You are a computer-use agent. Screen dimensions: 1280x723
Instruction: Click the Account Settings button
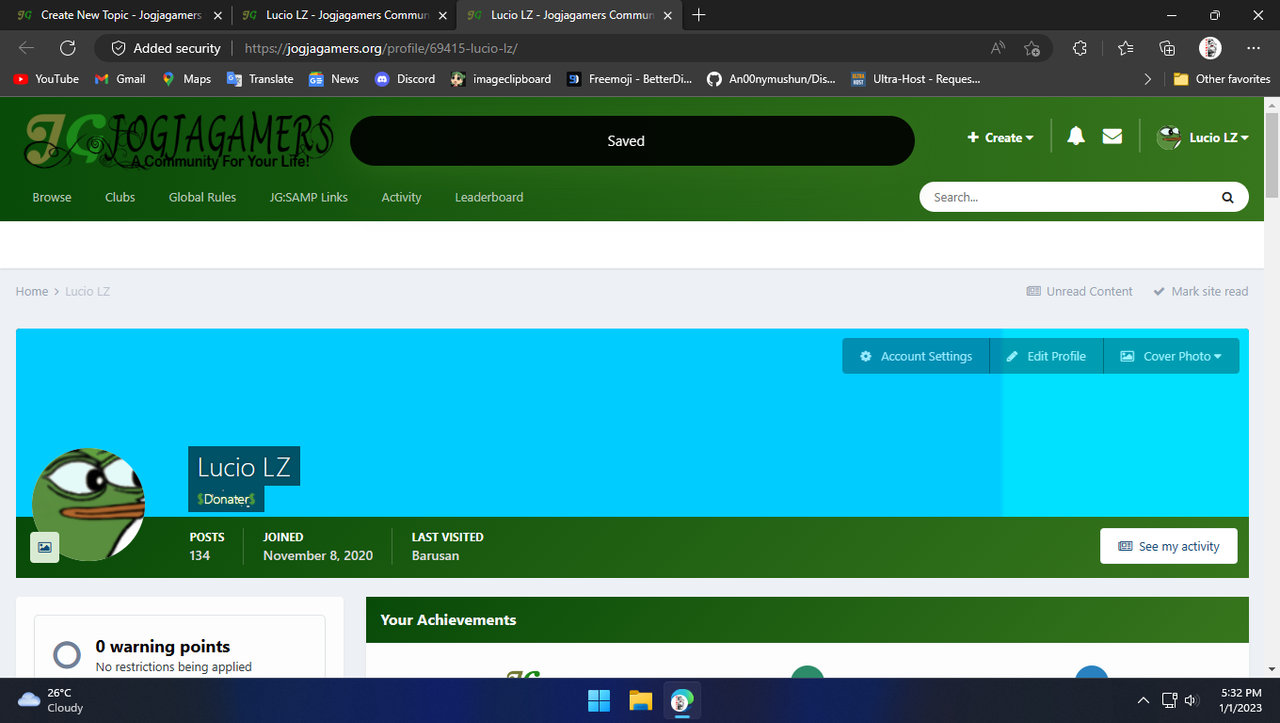[916, 356]
